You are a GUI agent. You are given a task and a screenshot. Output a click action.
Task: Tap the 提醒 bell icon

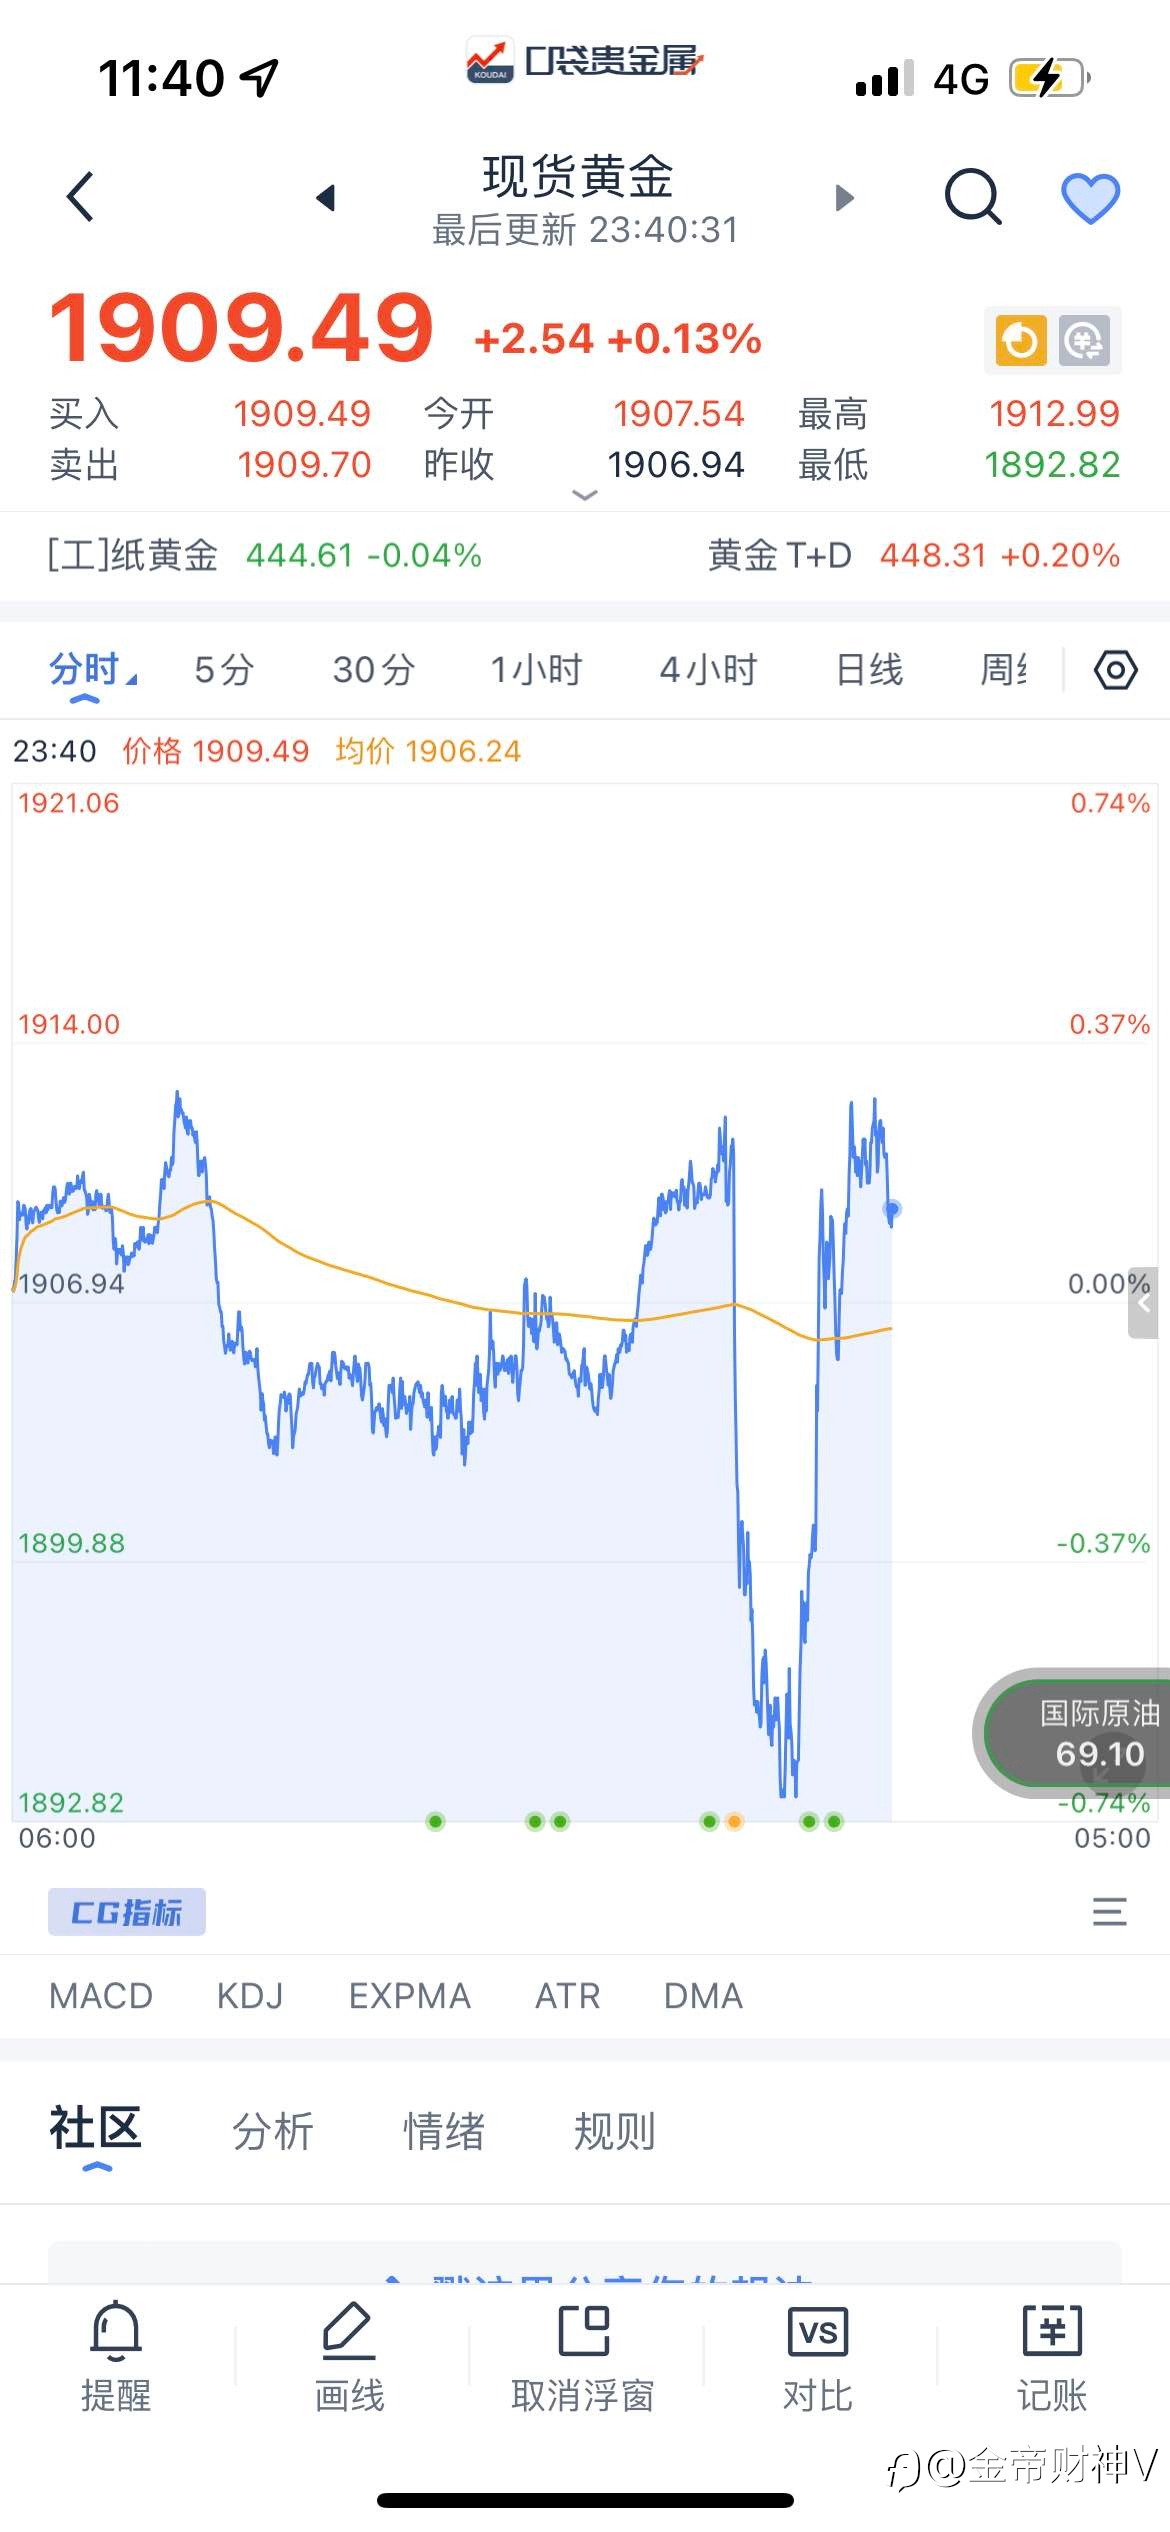[x=116, y=2328]
